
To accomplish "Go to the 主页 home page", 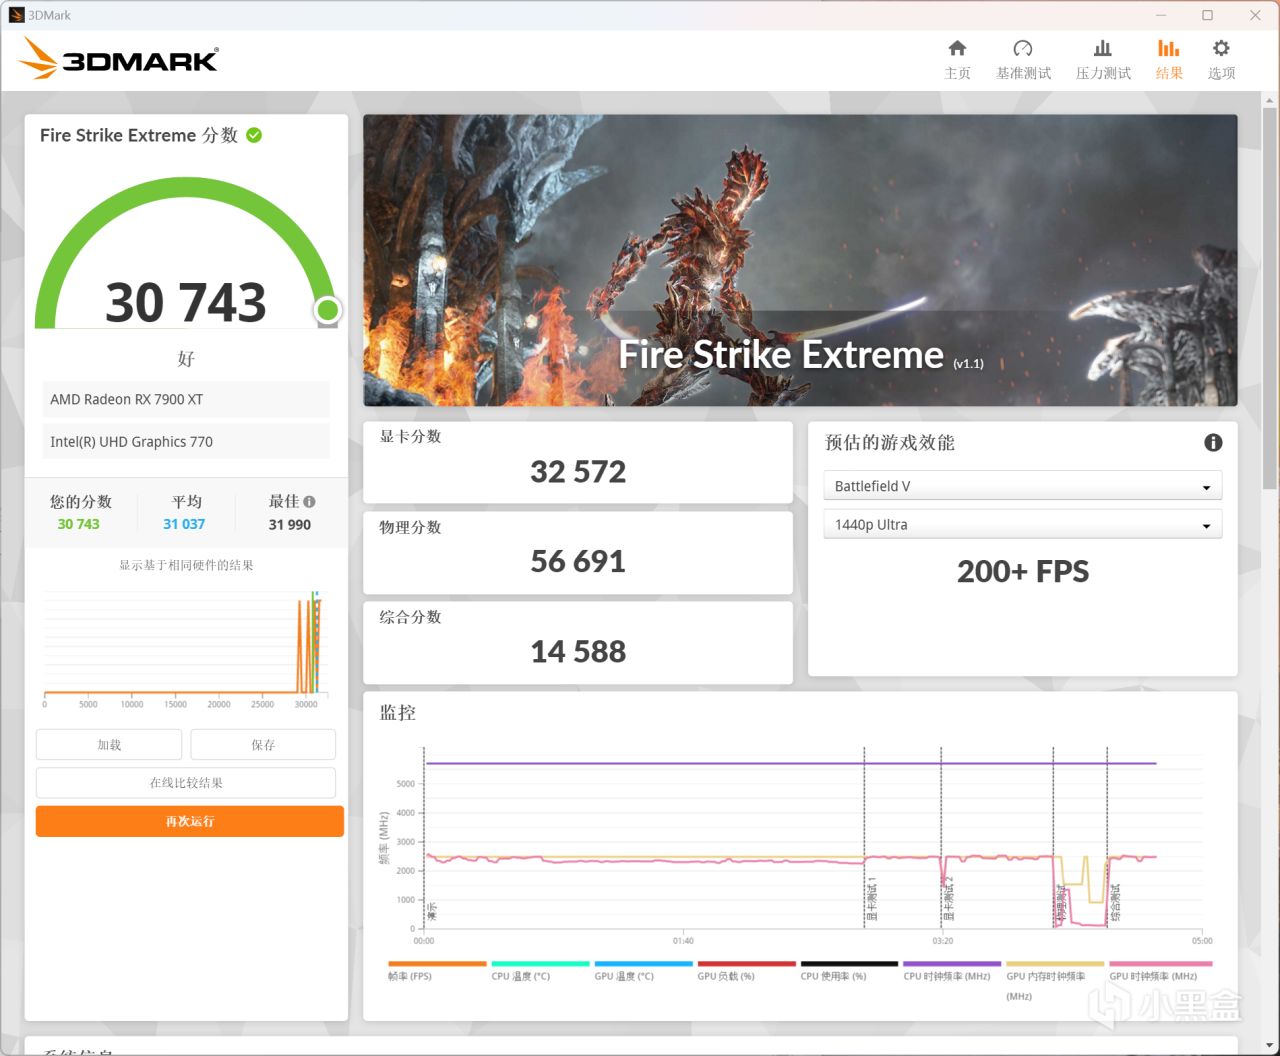I will [x=957, y=60].
